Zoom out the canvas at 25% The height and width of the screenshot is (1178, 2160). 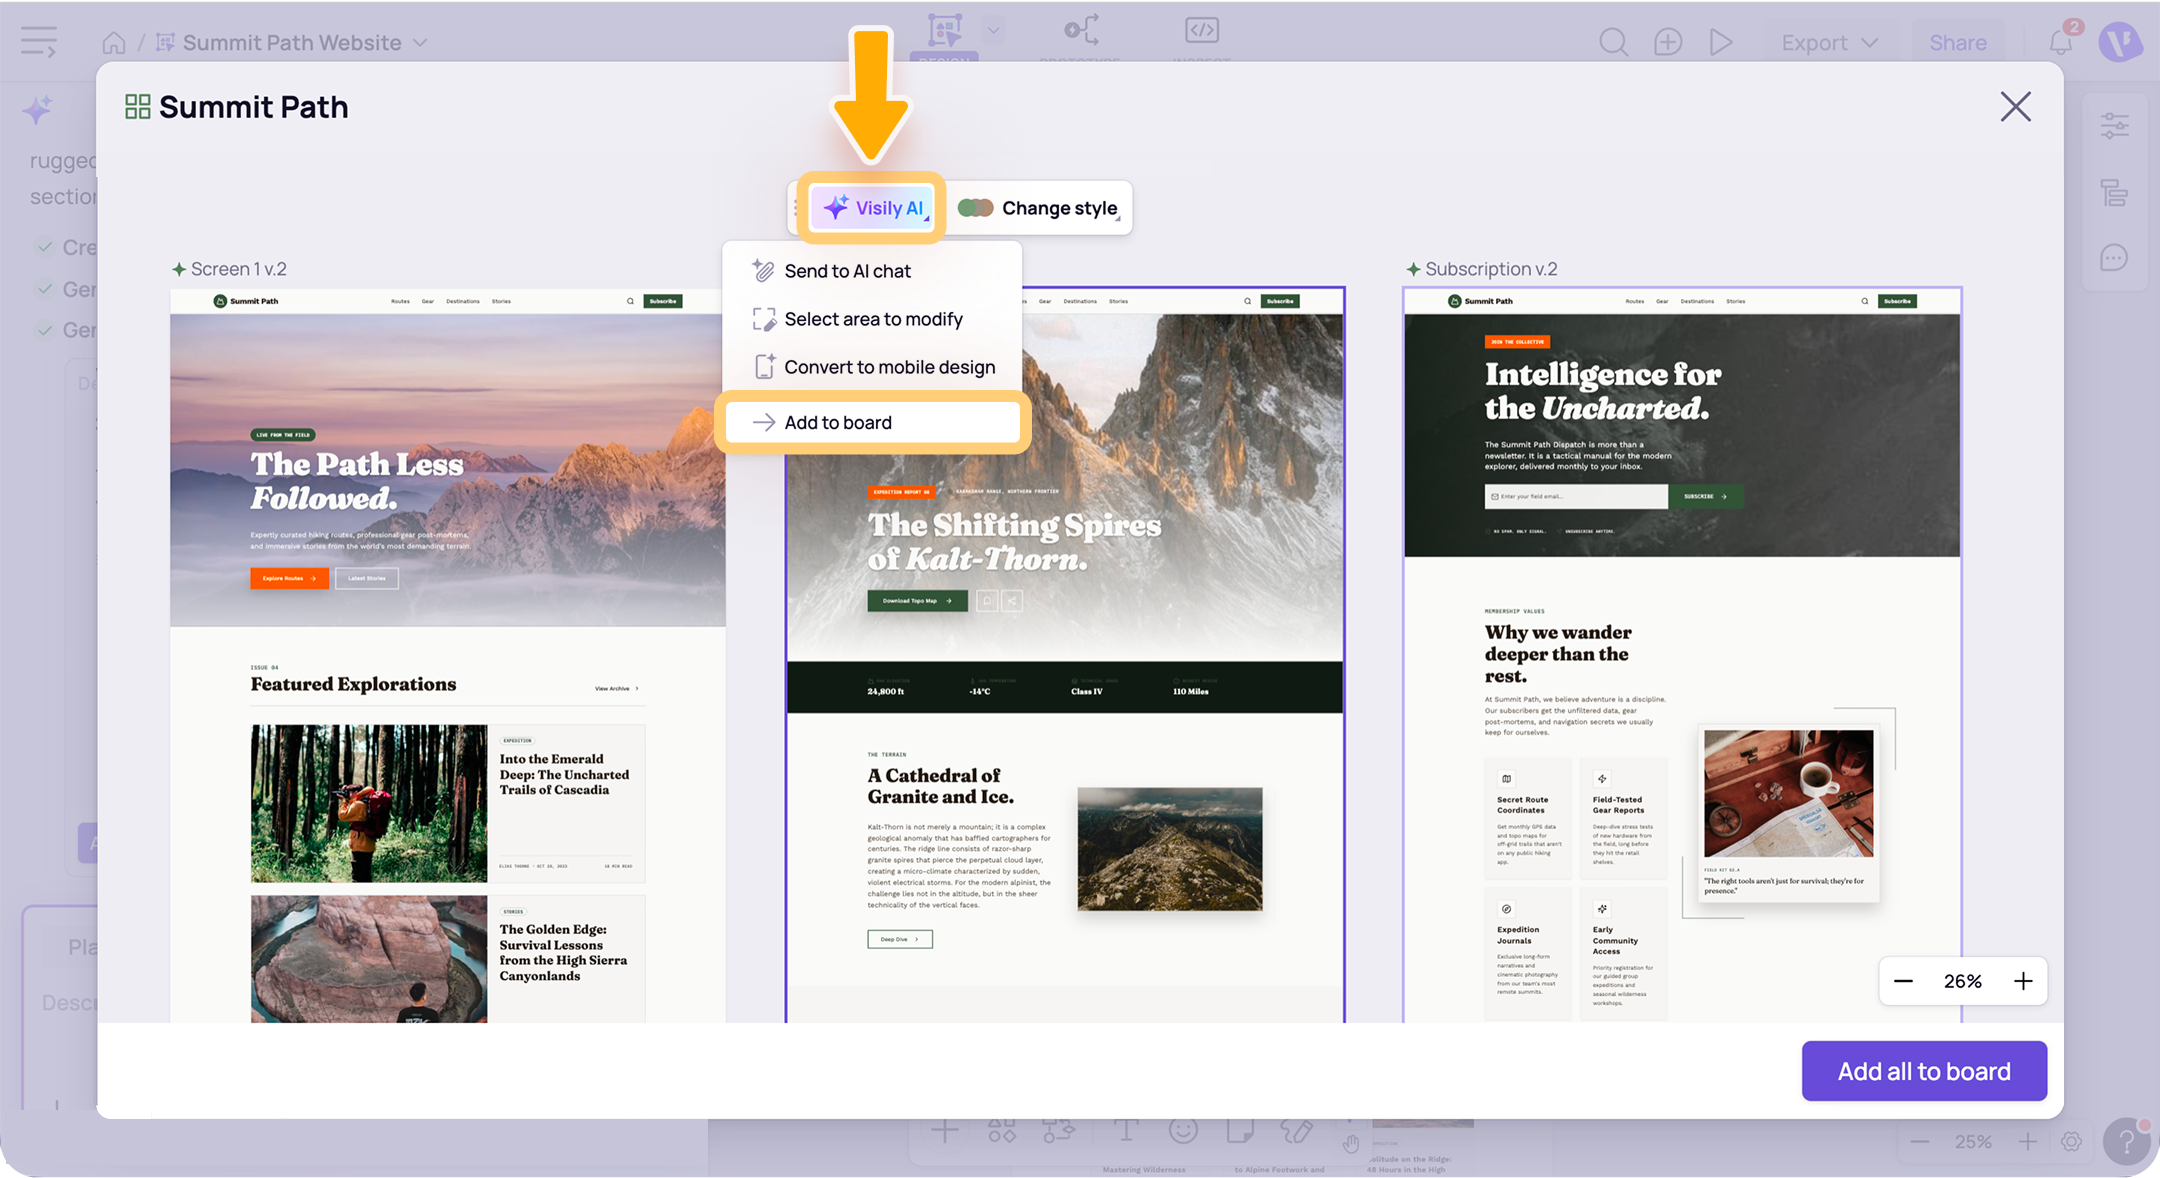point(1919,1142)
